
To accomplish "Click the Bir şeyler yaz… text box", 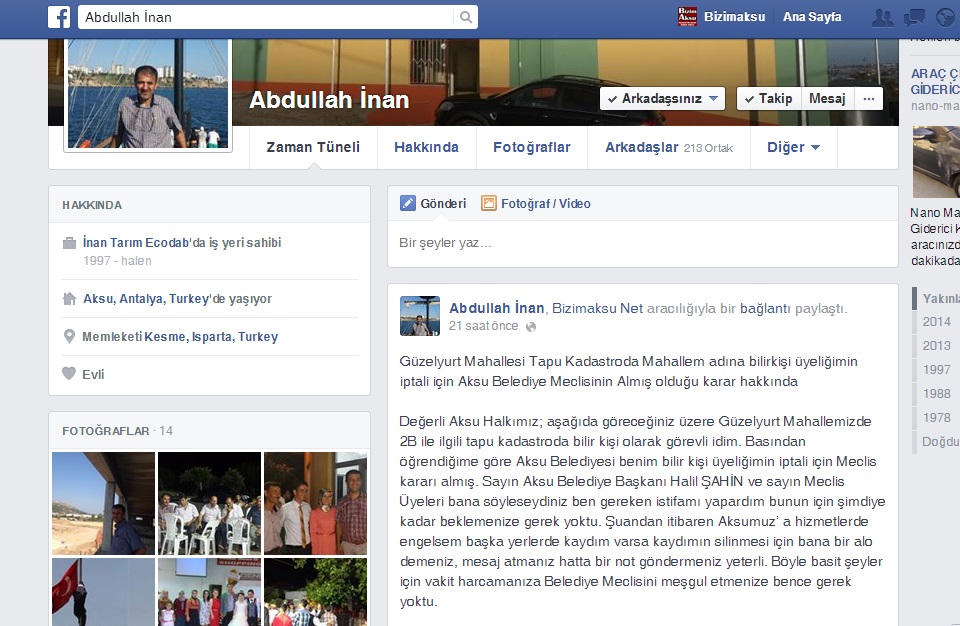I will tap(643, 243).
